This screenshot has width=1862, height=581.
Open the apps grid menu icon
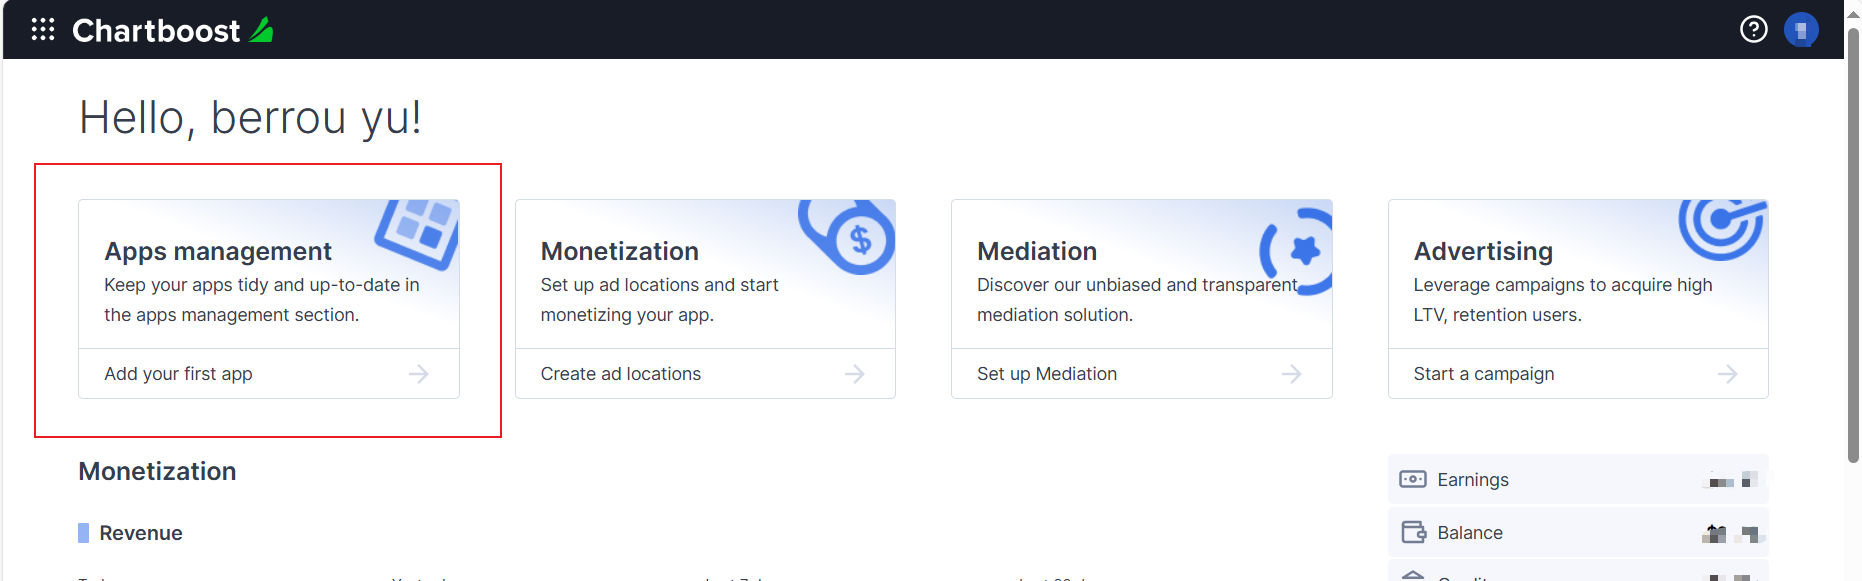(42, 30)
